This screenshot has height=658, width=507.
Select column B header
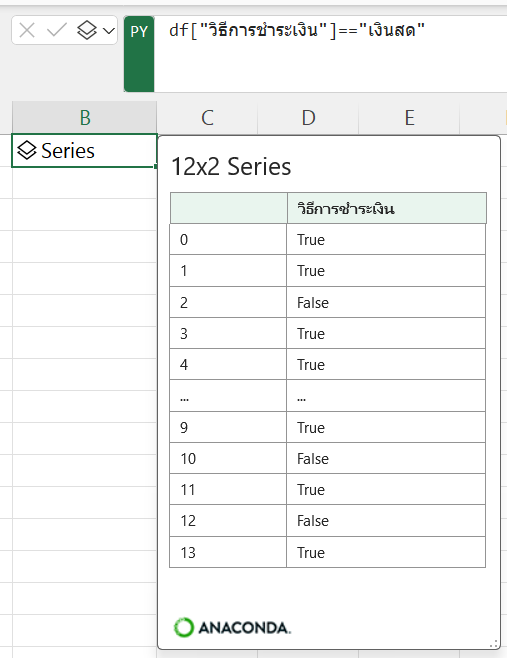coord(85,118)
